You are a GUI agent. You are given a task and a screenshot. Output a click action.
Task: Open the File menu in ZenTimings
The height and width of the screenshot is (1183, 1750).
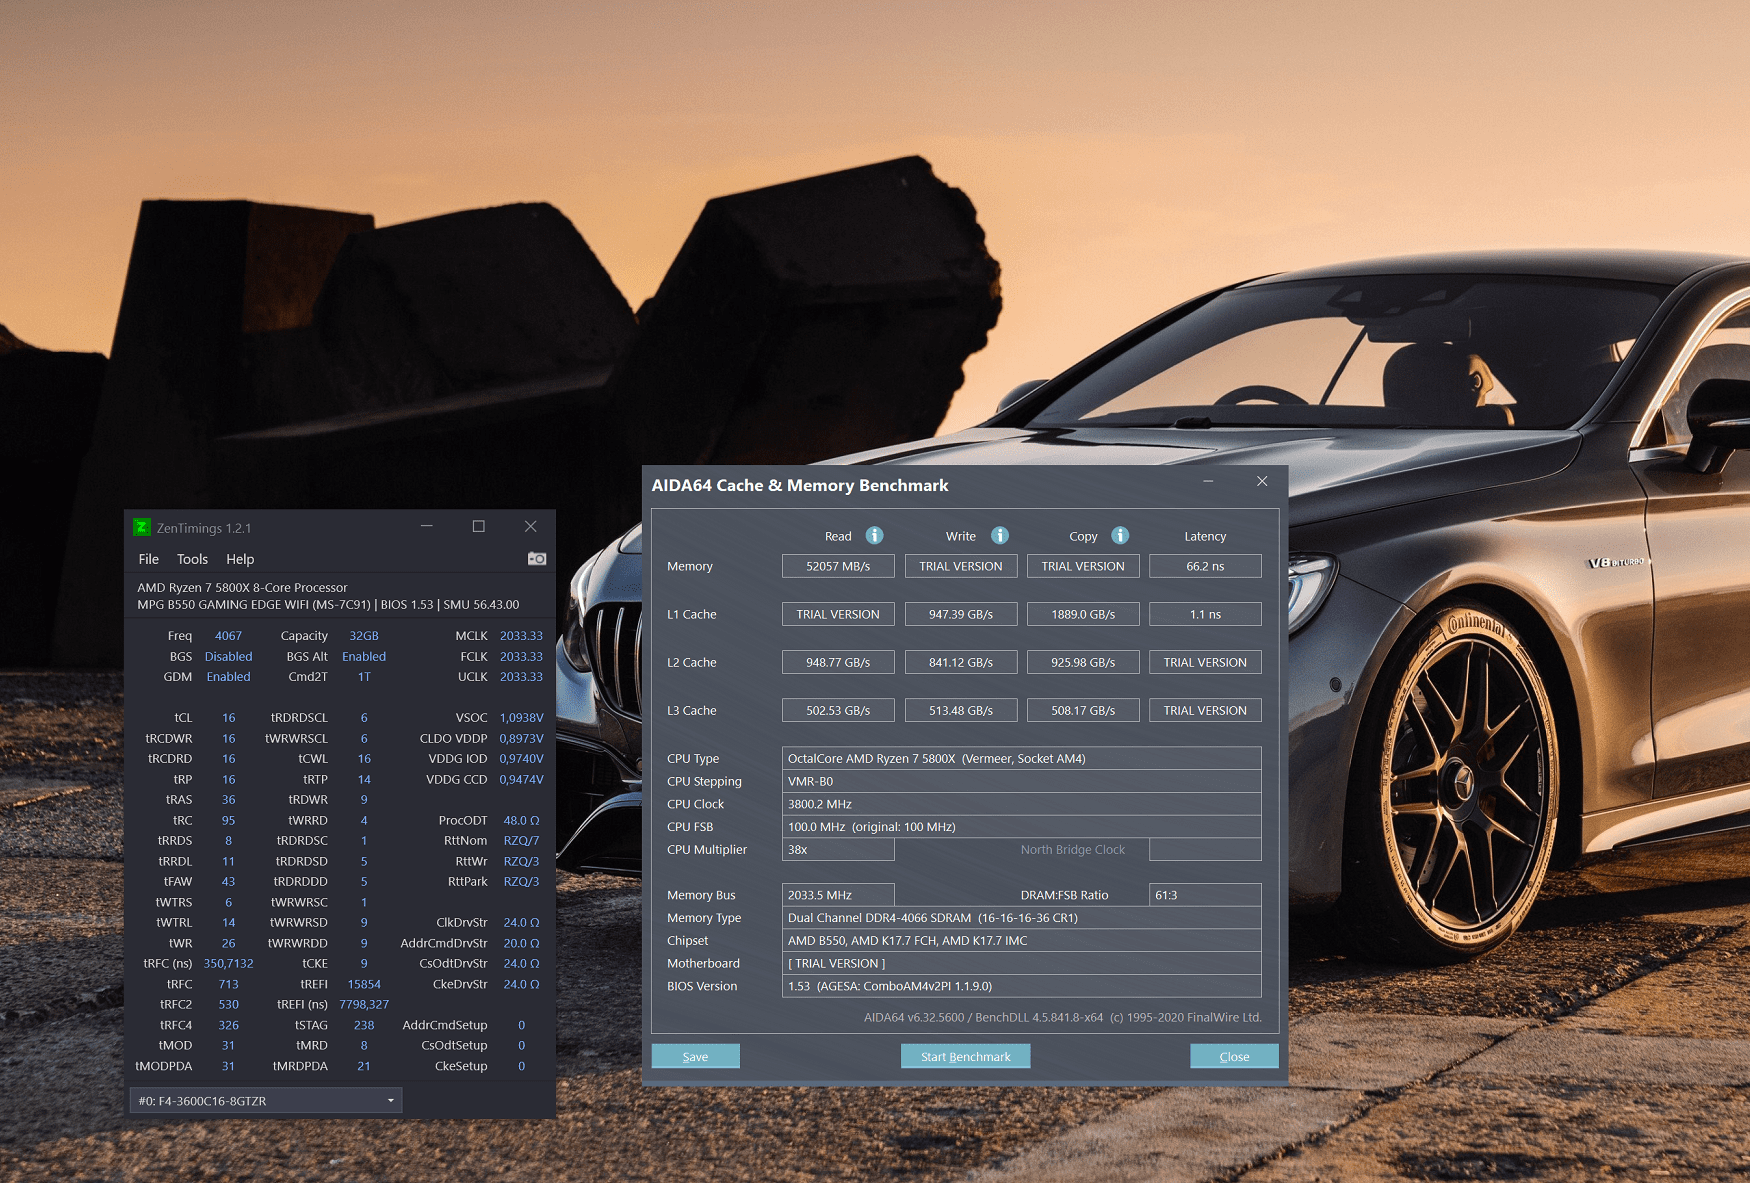[x=148, y=559]
